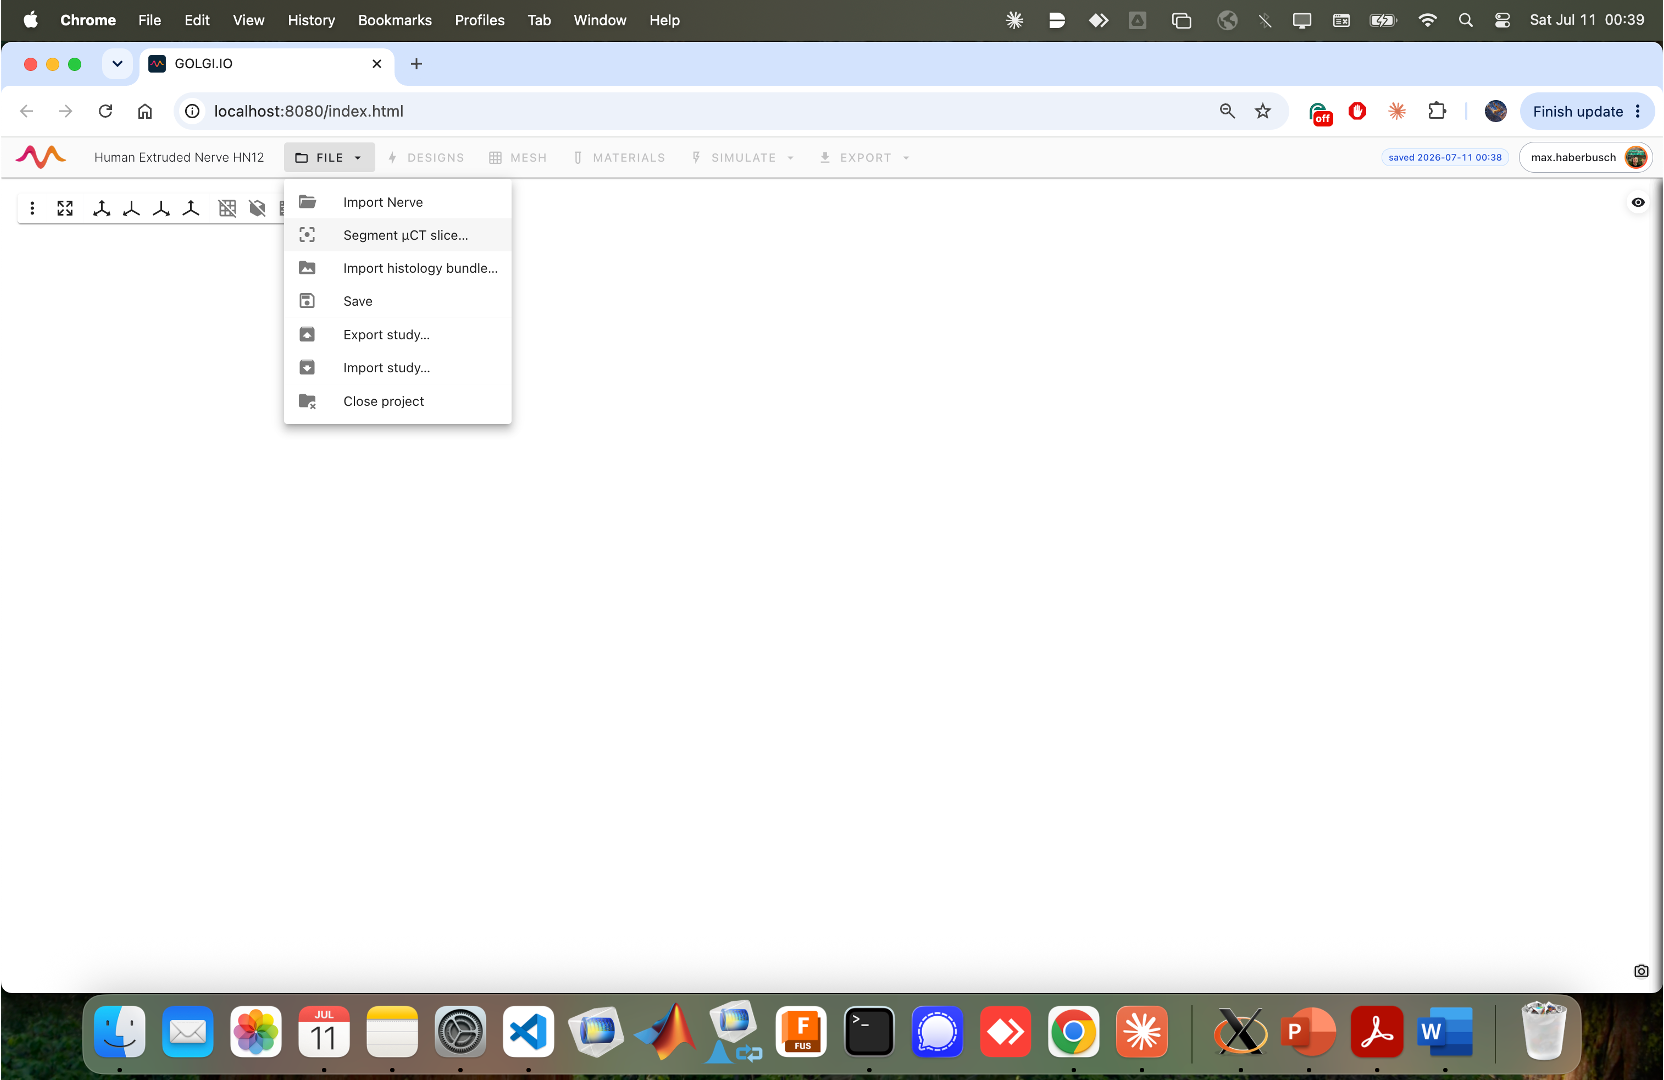The image size is (1664, 1080).
Task: Click the fit-to-view expand arrows icon
Action: point(65,208)
